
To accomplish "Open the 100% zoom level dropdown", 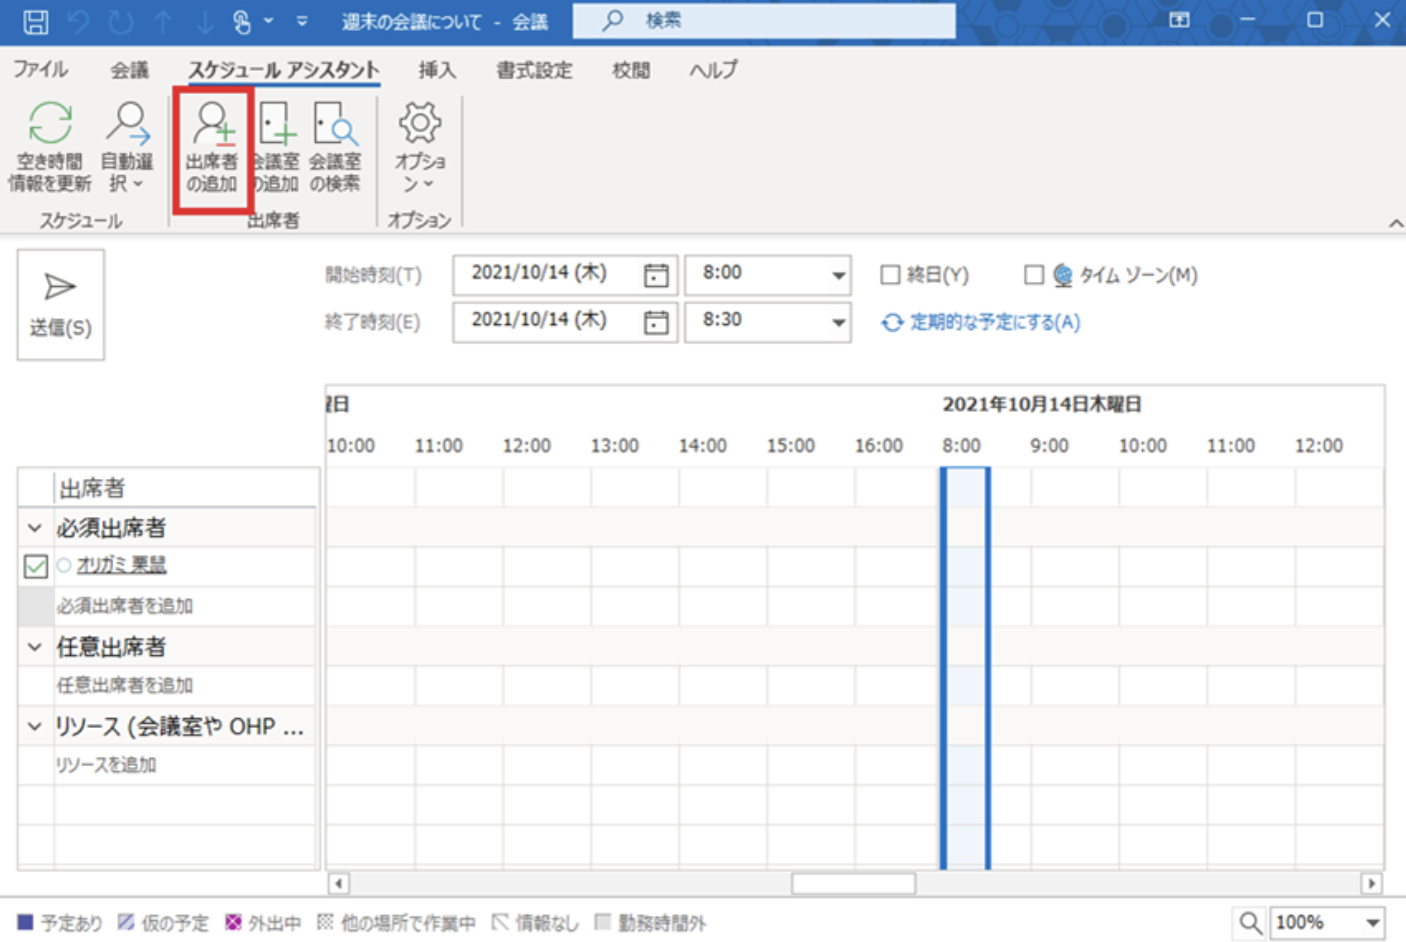I will pyautogui.click(x=1372, y=923).
